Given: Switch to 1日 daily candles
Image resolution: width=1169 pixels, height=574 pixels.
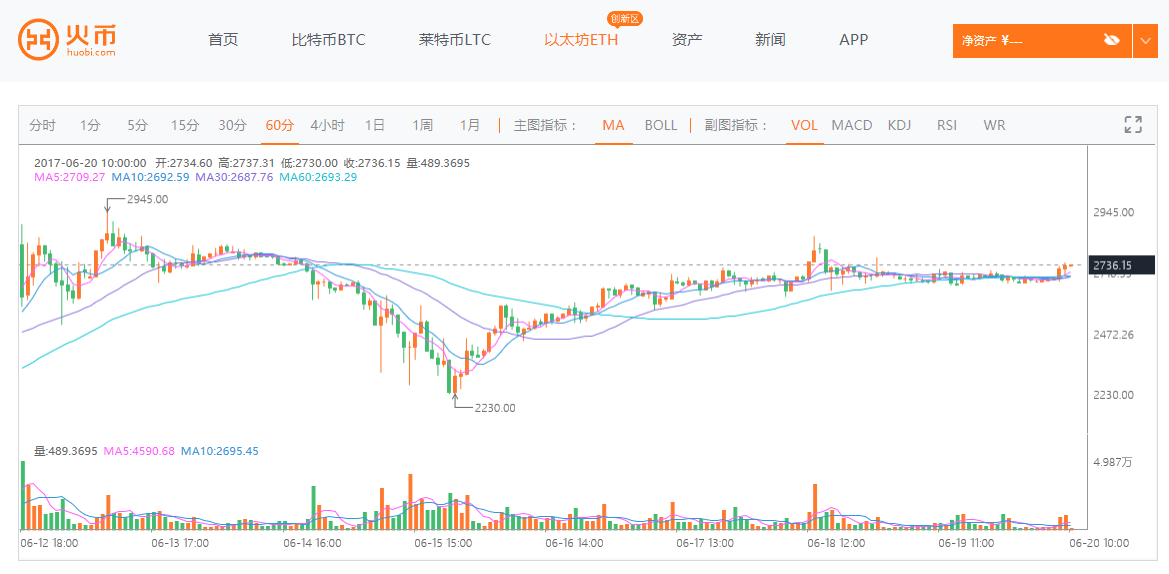Looking at the screenshot, I should (375, 125).
